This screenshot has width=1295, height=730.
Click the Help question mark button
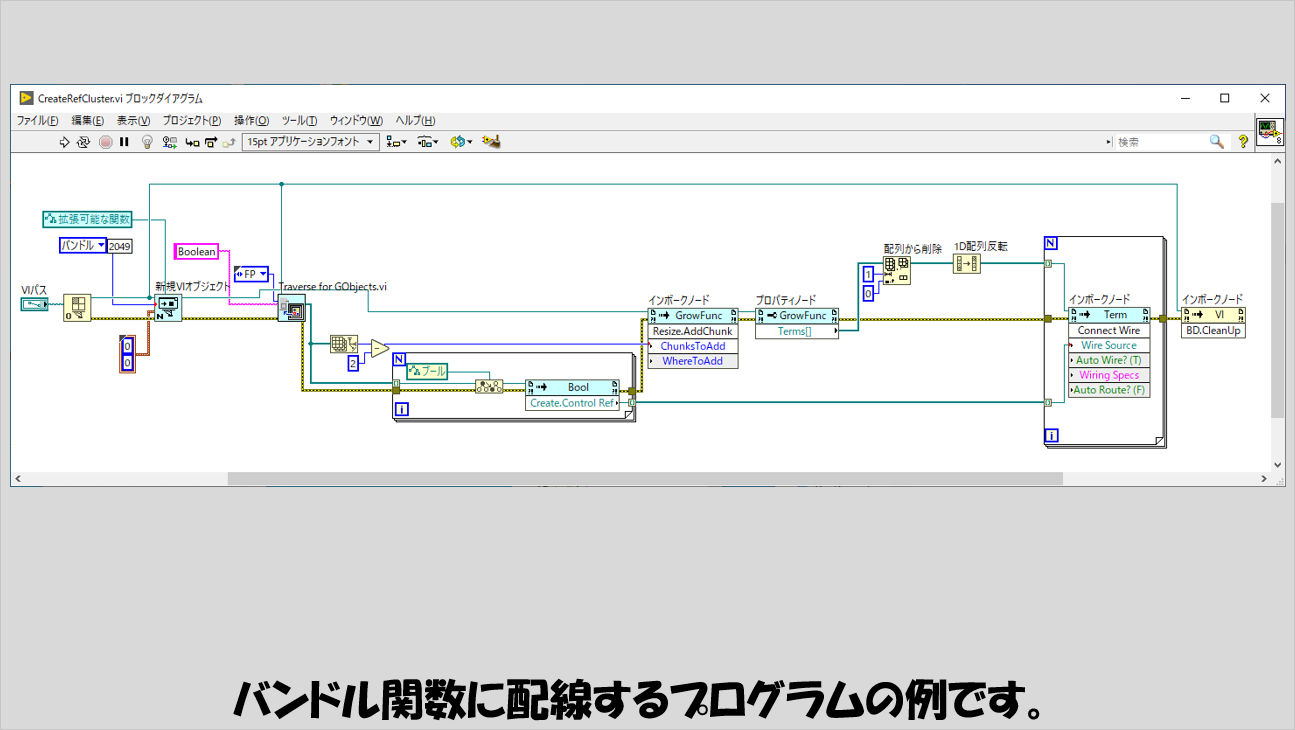pos(1243,142)
